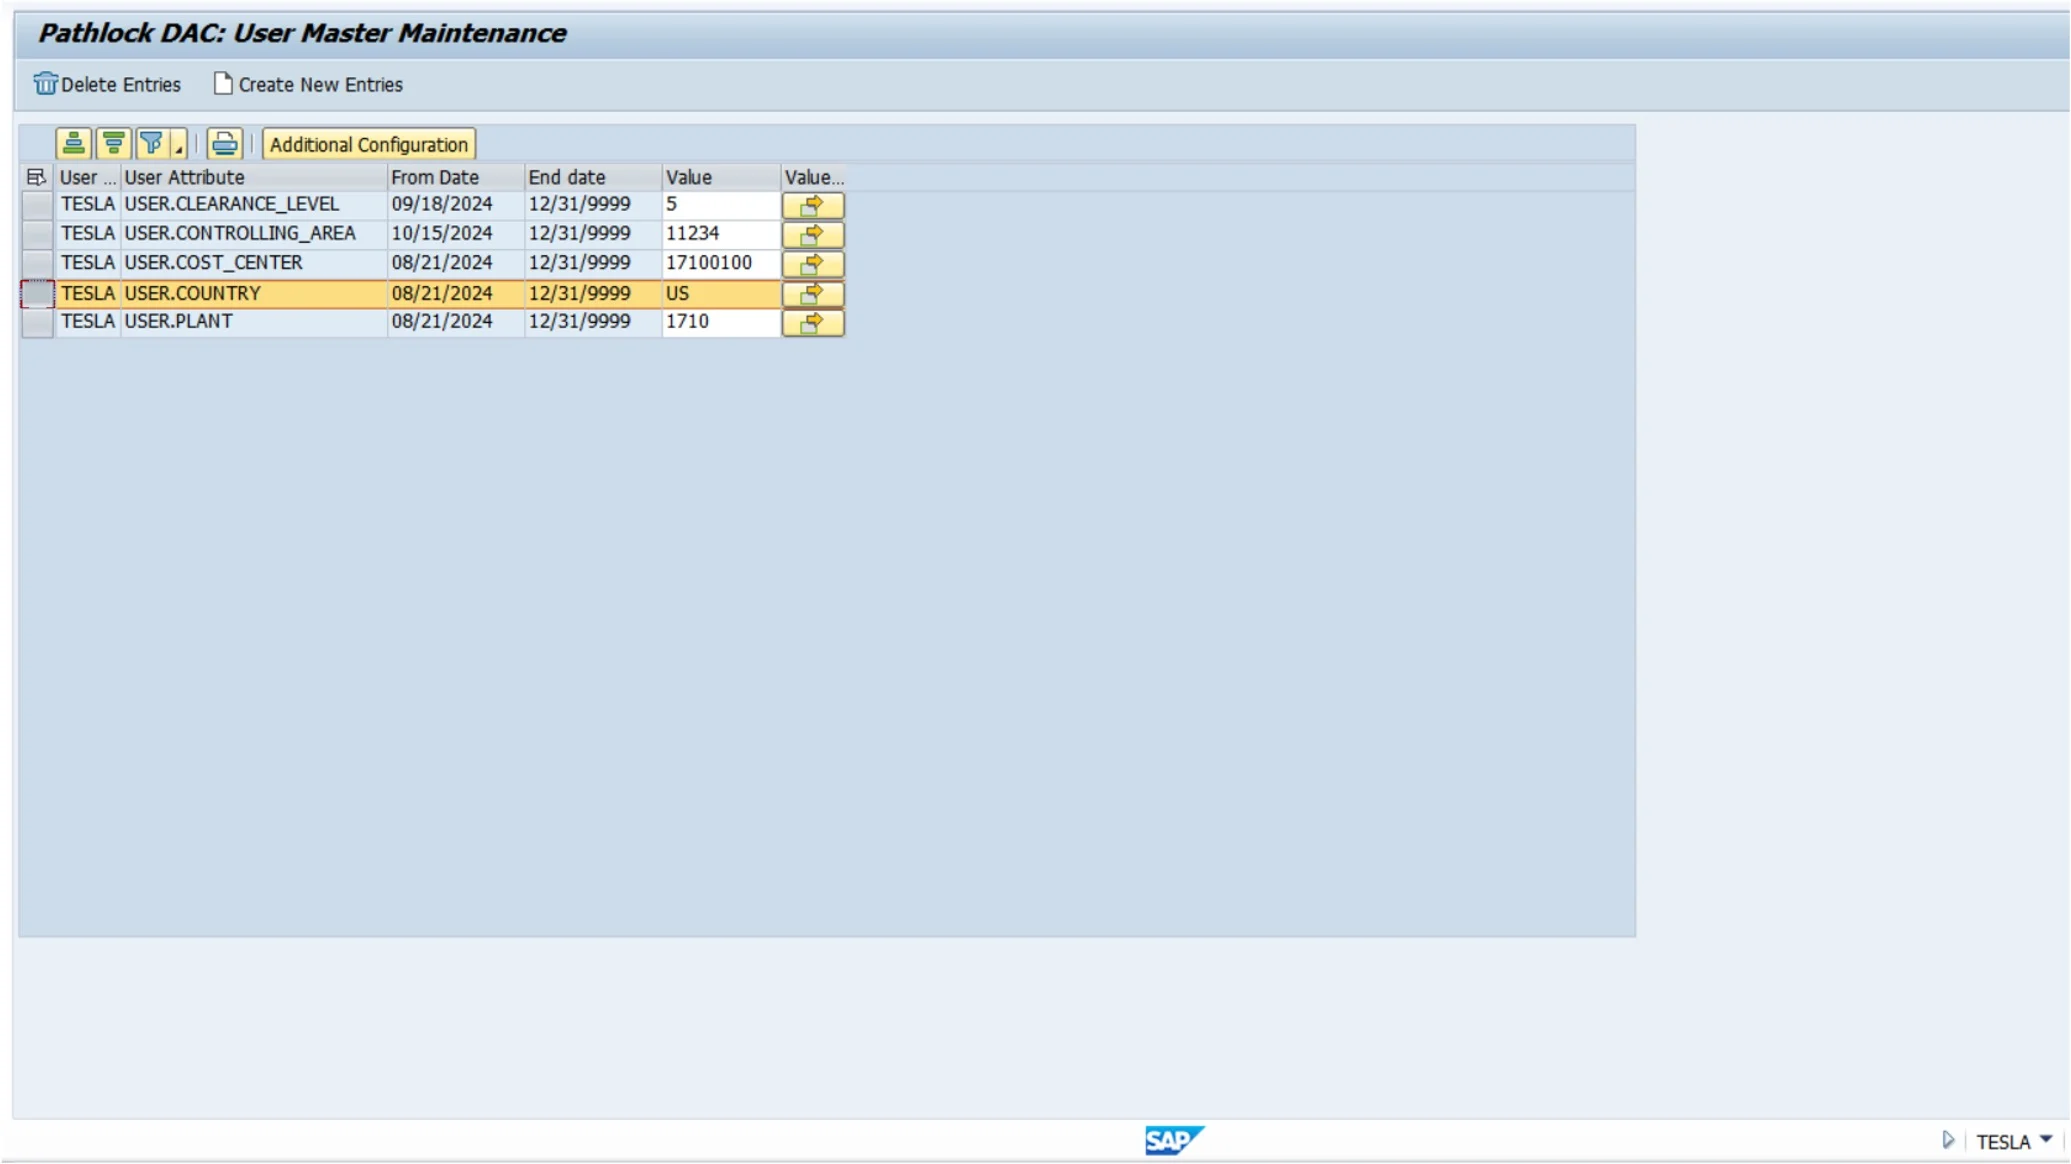The height and width of the screenshot is (1164, 2071).
Task: Click the USER.COUNTRY attribute cell
Action: coord(254,293)
